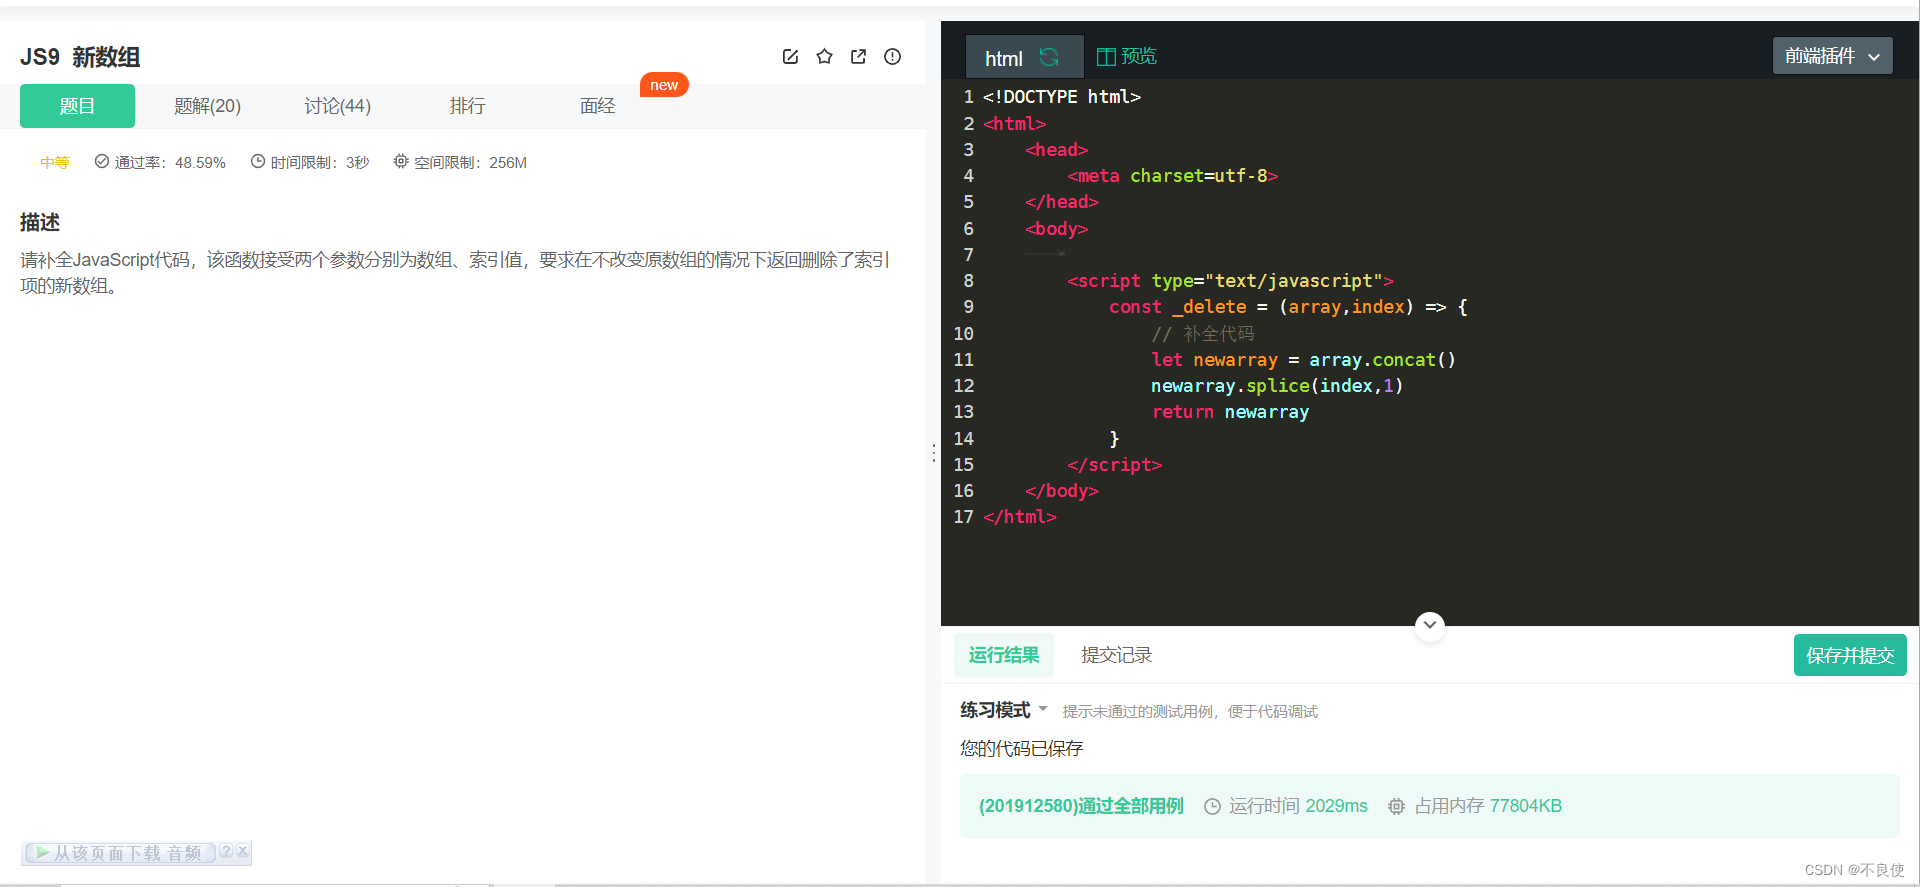Click the 通过率: 48.59% text
This screenshot has height=887, width=1920.
click(160, 162)
